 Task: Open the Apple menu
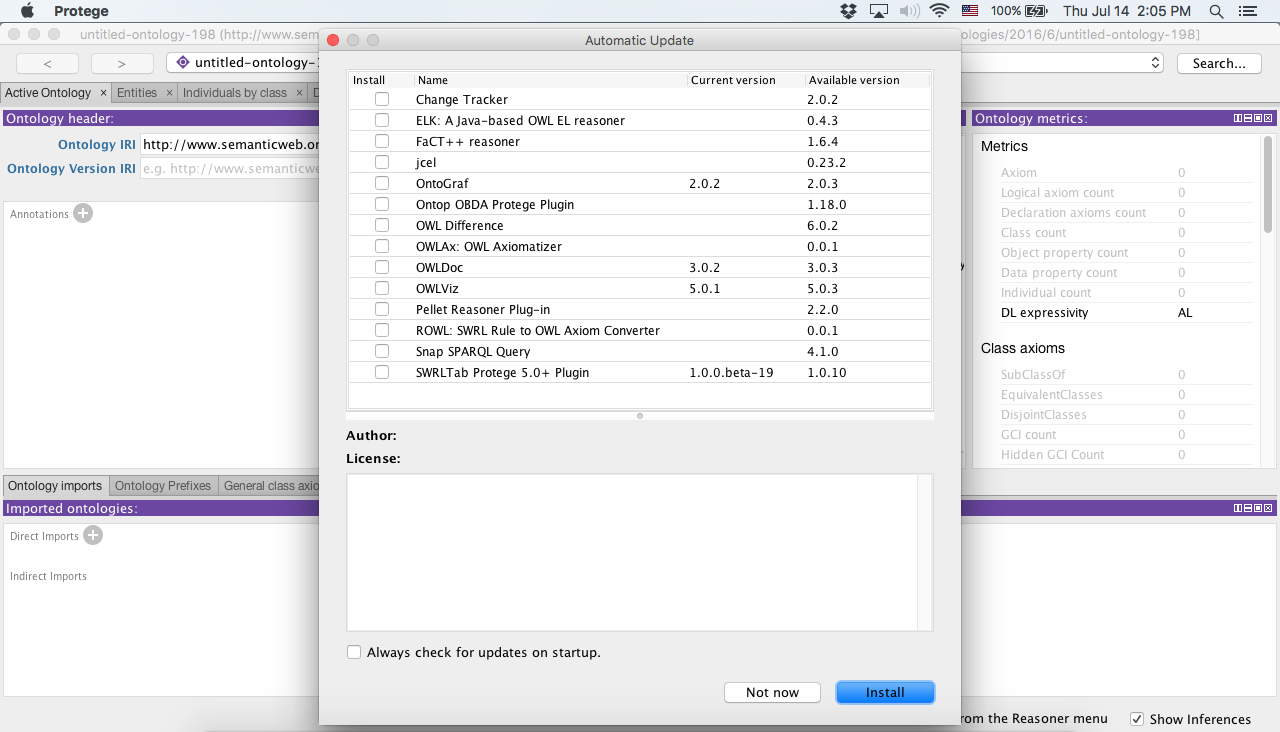(27, 11)
